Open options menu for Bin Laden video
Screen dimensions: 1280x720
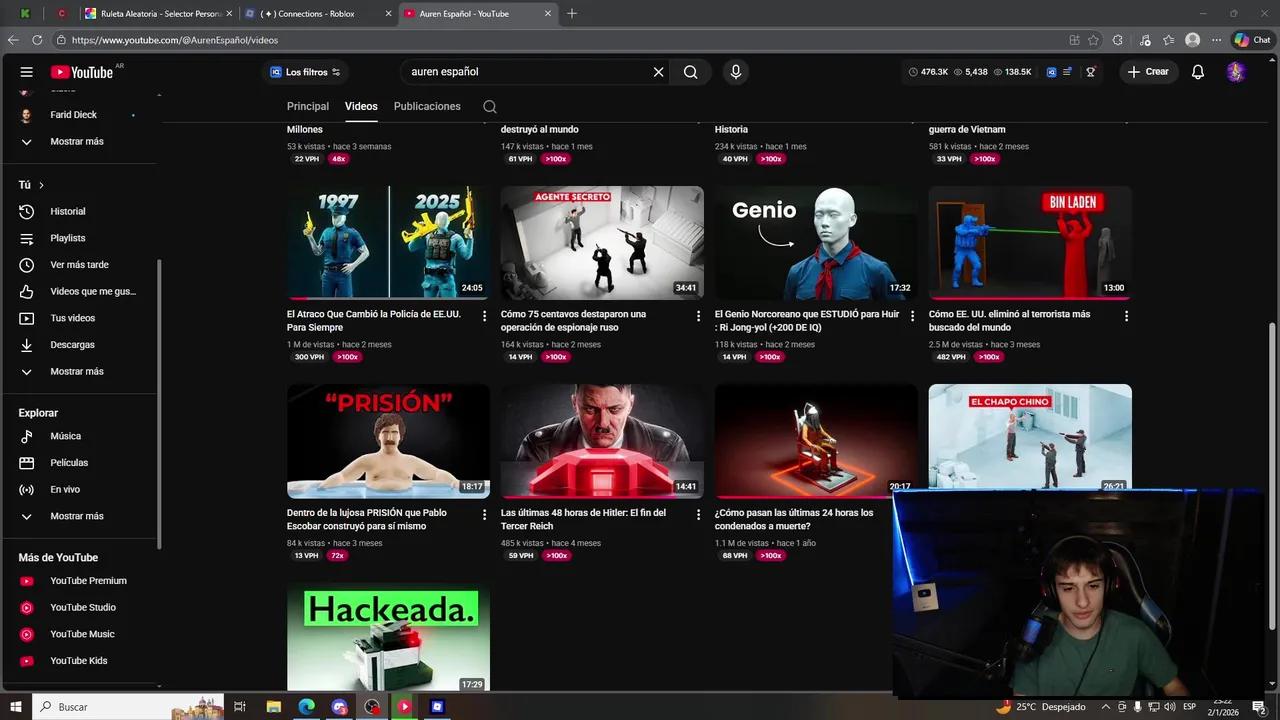1126,316
